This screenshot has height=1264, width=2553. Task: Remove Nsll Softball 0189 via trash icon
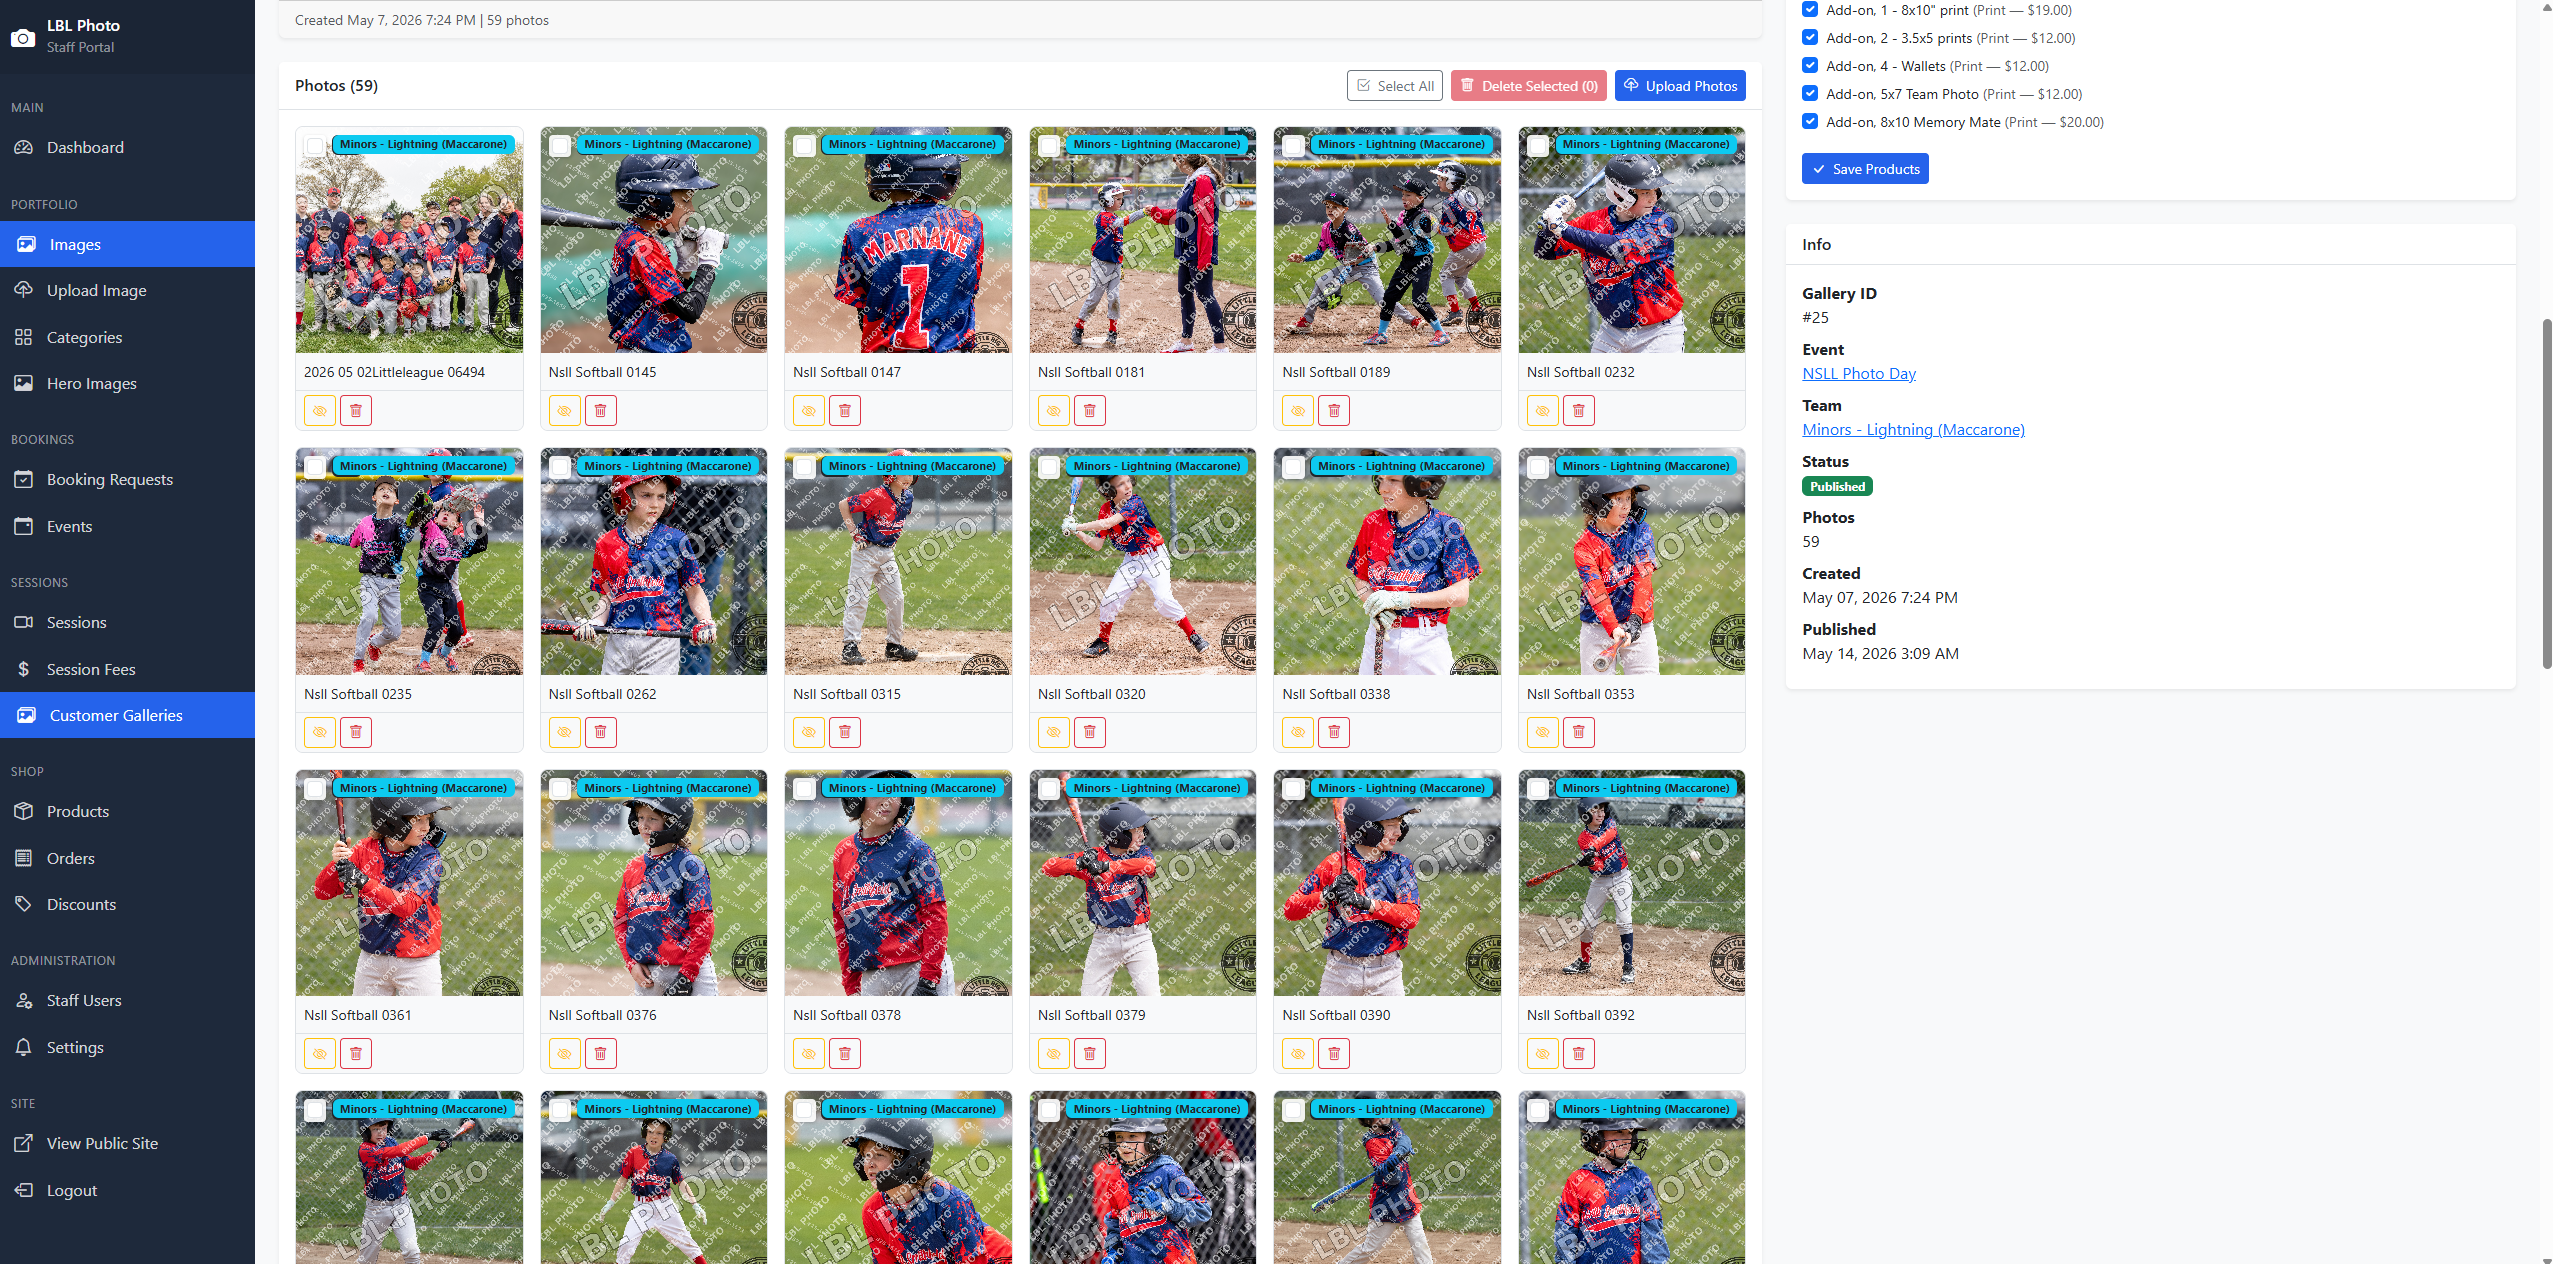(1334, 411)
